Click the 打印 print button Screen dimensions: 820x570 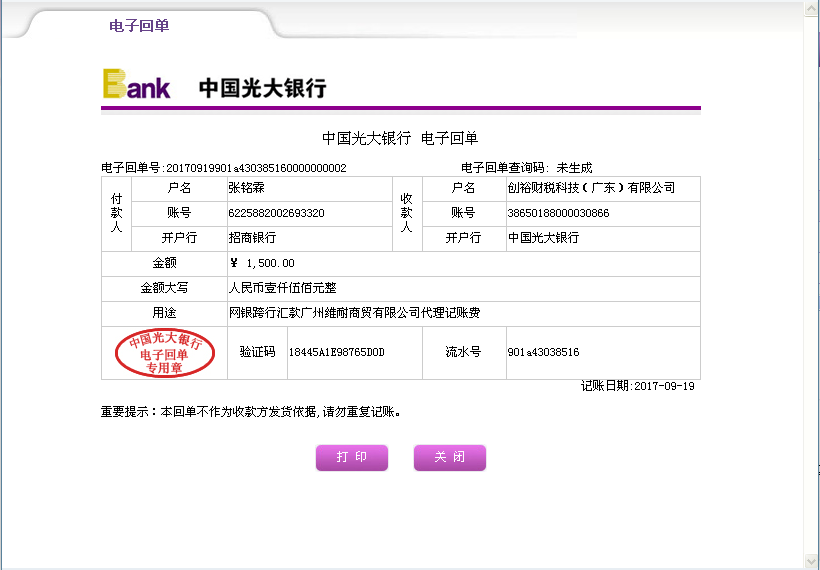(351, 458)
